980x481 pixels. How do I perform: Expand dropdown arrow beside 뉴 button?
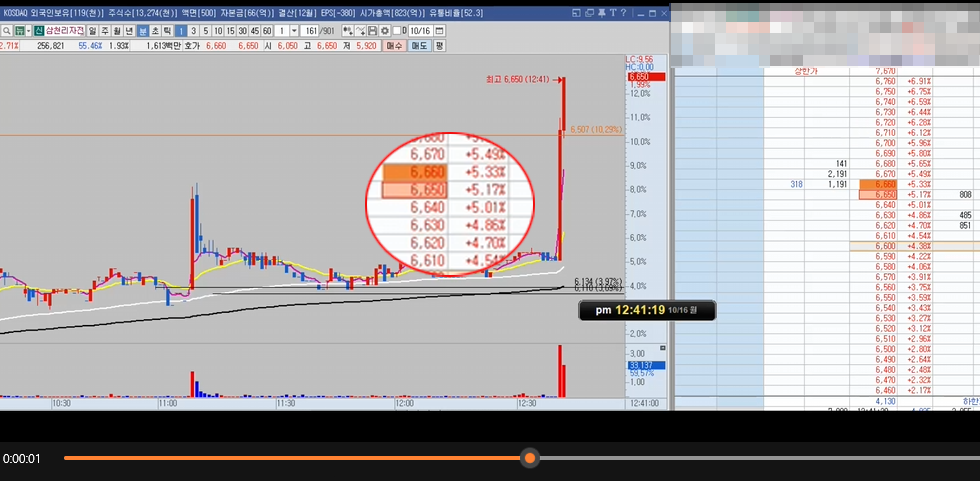pyautogui.click(x=29, y=31)
